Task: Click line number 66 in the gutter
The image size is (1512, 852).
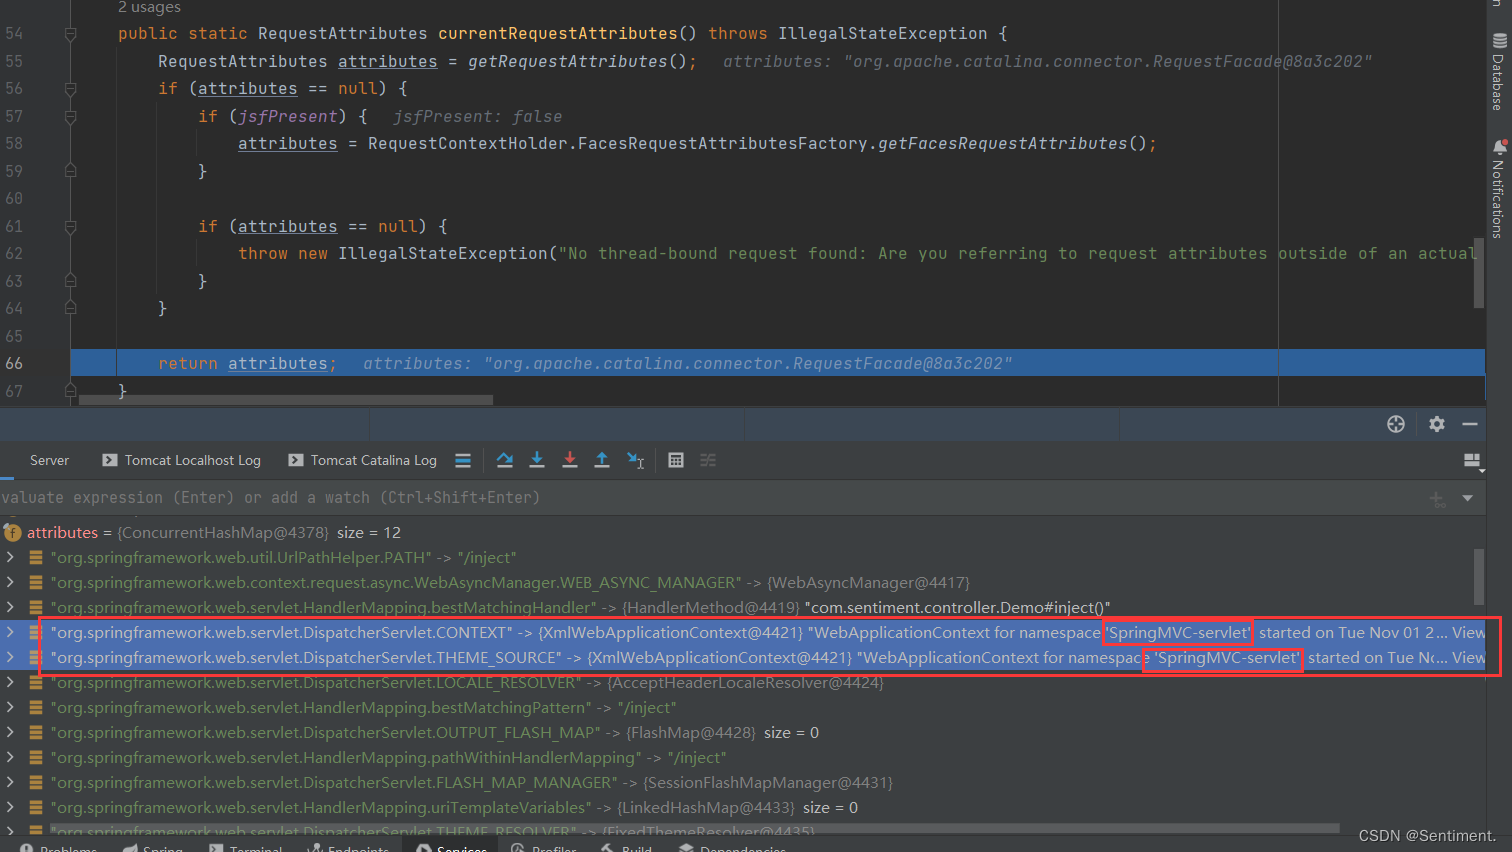Action: pos(14,364)
